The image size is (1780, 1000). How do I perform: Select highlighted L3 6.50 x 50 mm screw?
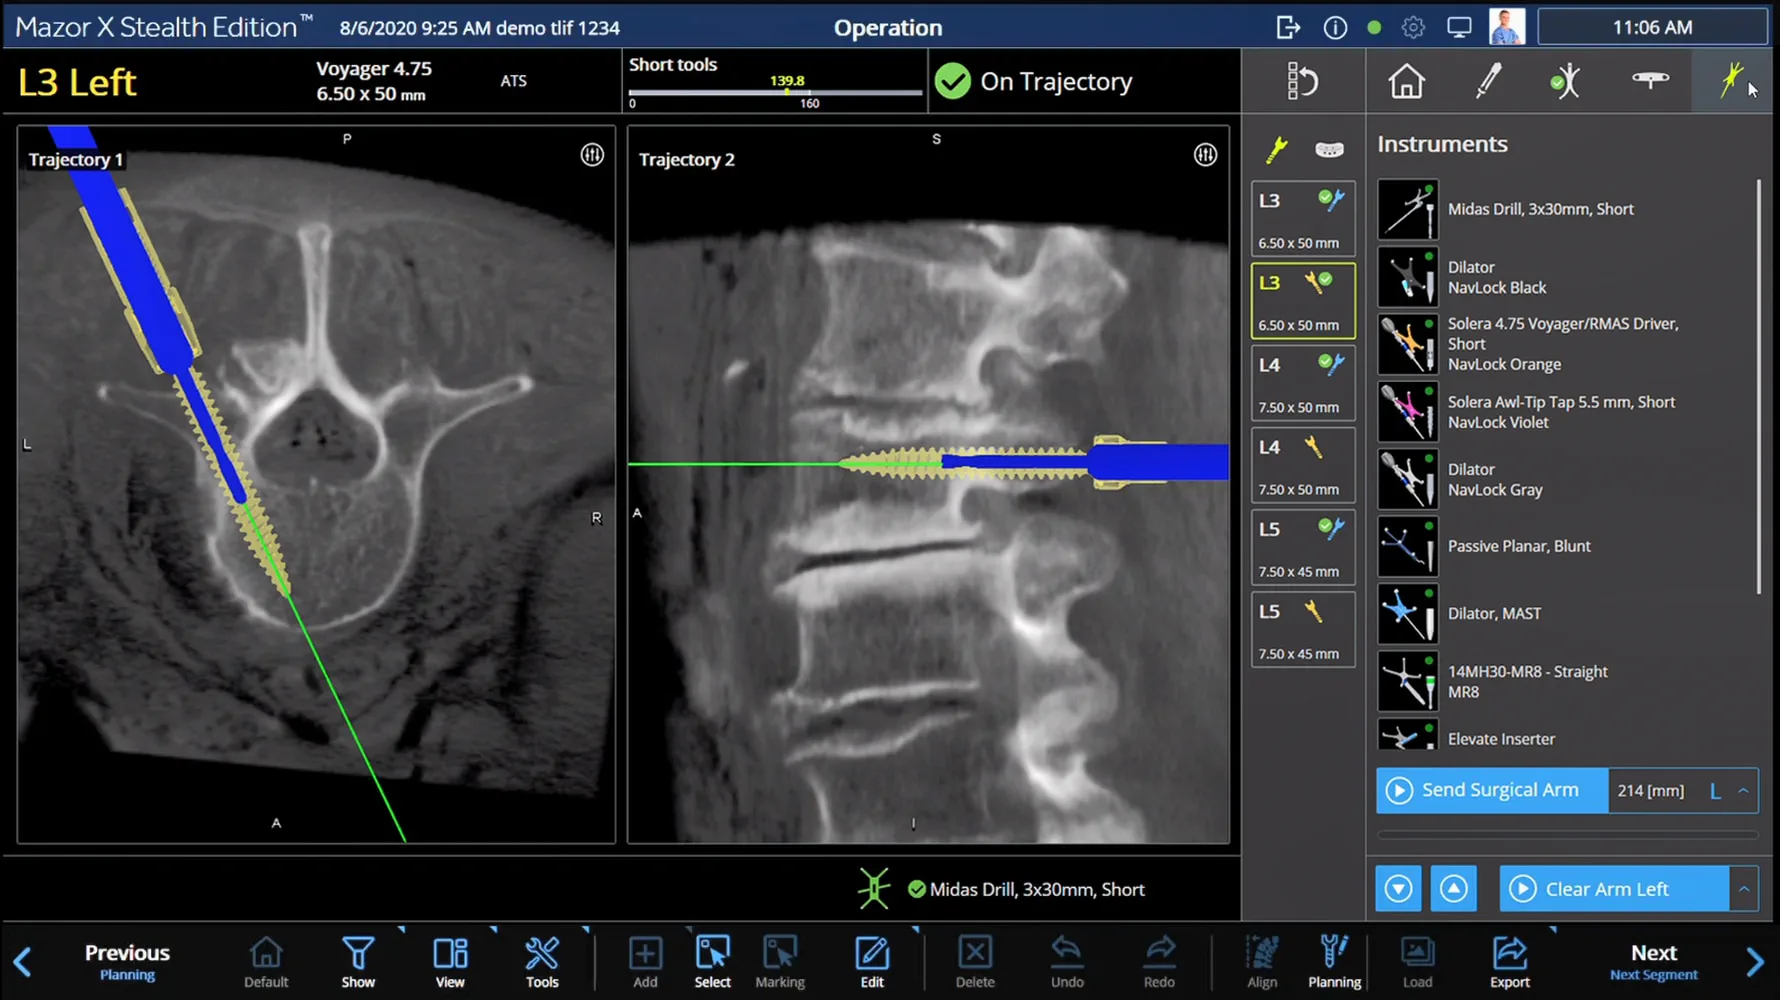click(1303, 300)
